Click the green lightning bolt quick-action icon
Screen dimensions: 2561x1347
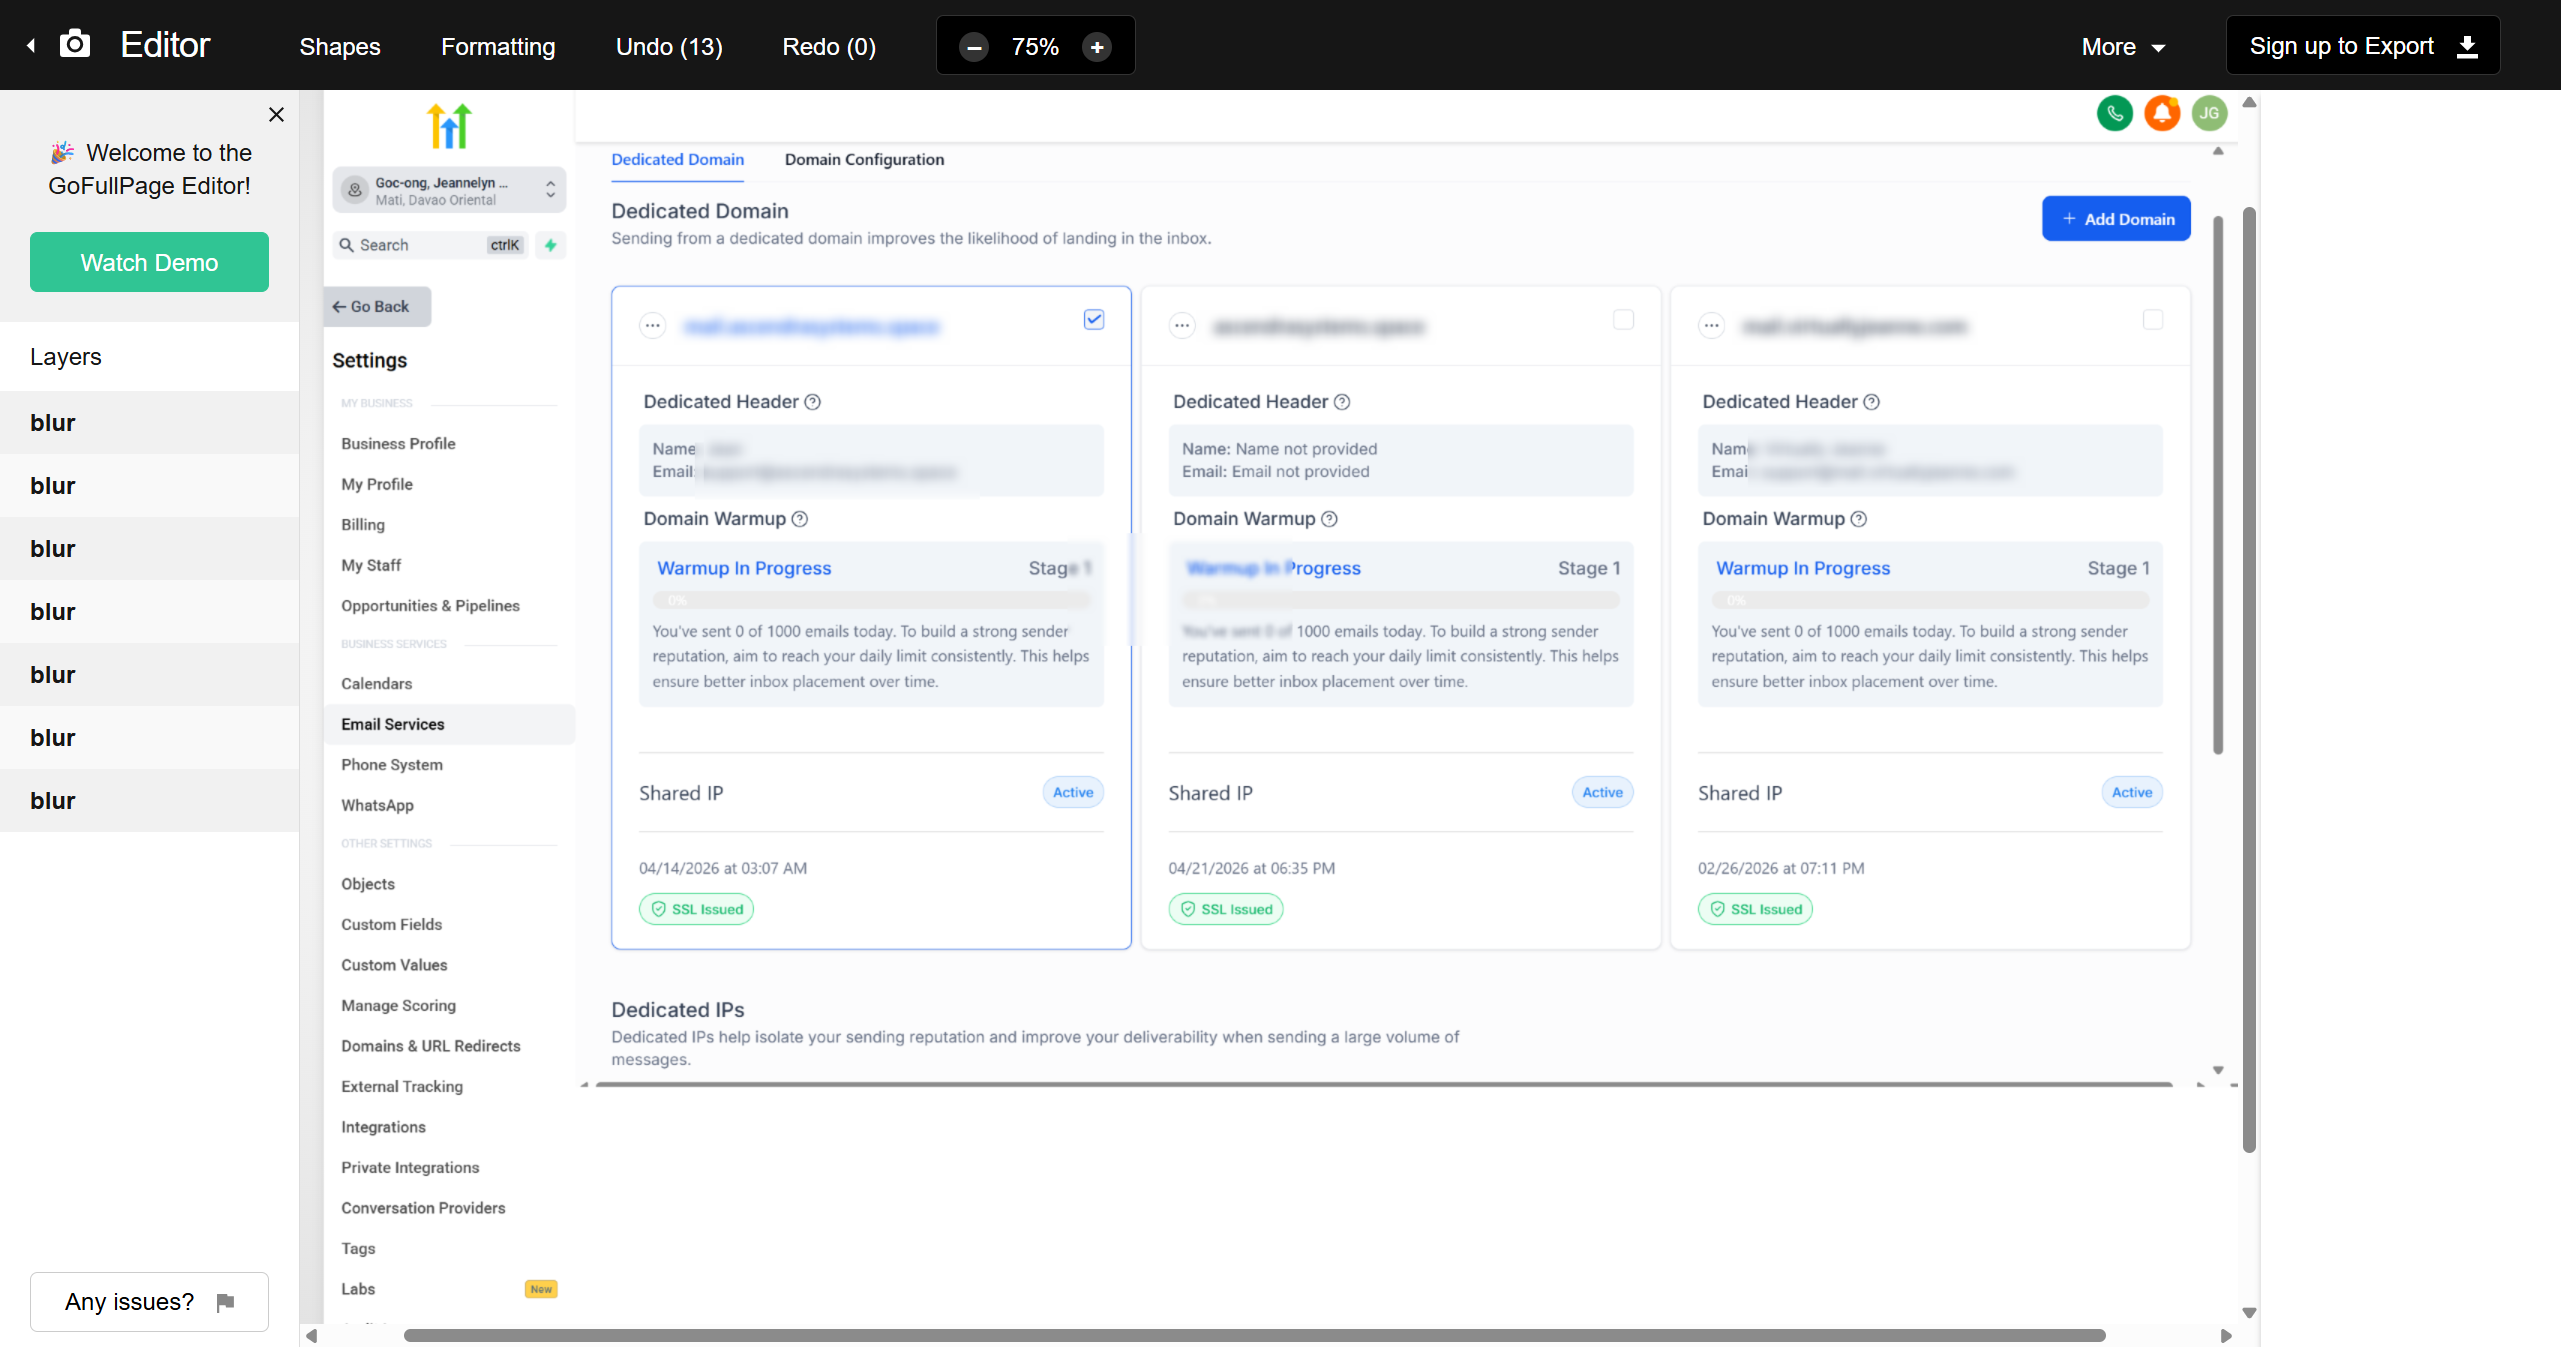(550, 245)
